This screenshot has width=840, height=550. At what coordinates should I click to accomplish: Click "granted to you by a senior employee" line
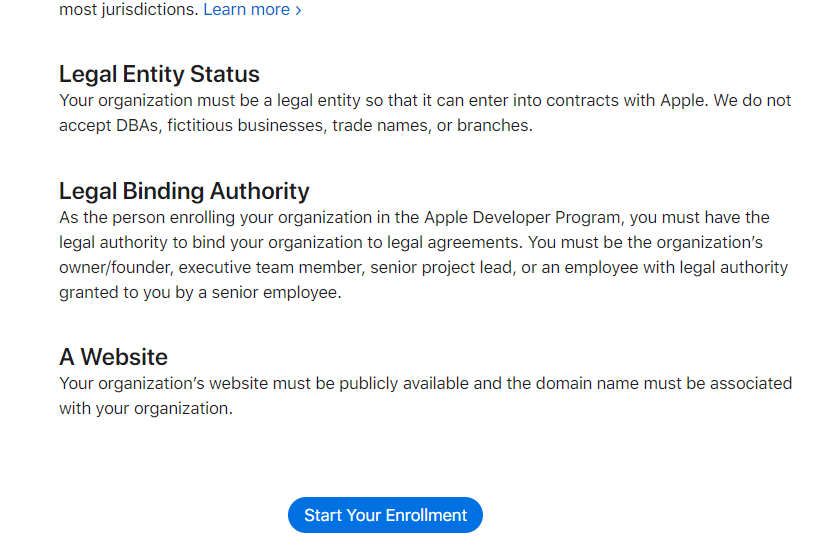pyautogui.click(x=200, y=293)
